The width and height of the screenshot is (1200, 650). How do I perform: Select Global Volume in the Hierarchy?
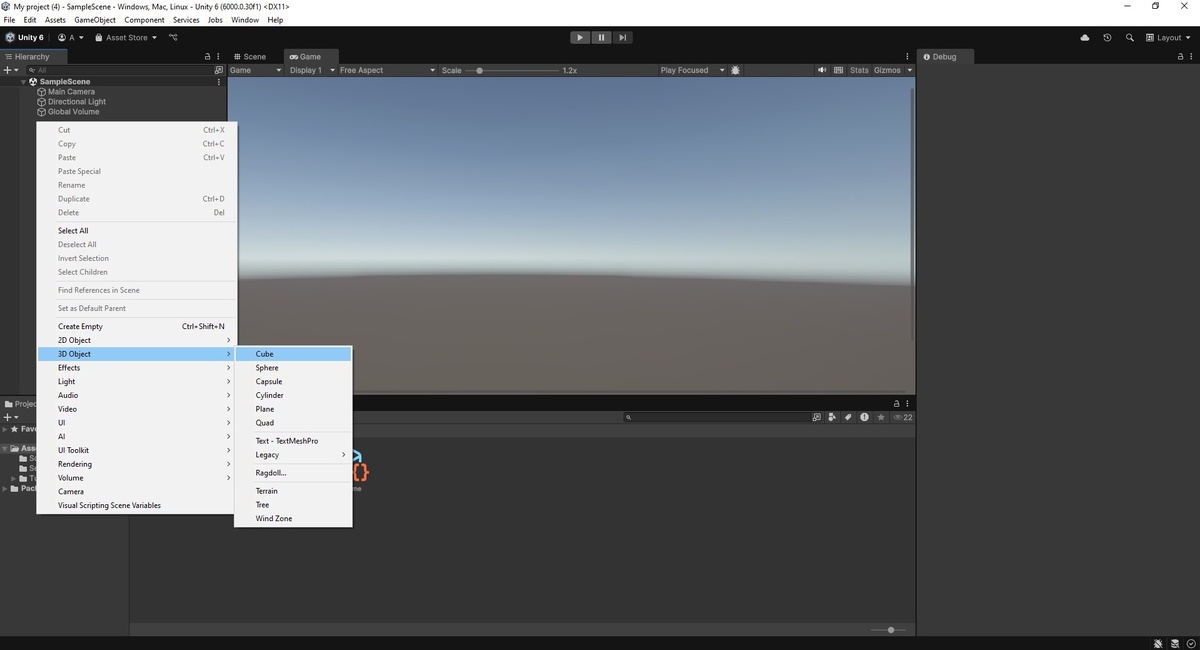pos(73,112)
